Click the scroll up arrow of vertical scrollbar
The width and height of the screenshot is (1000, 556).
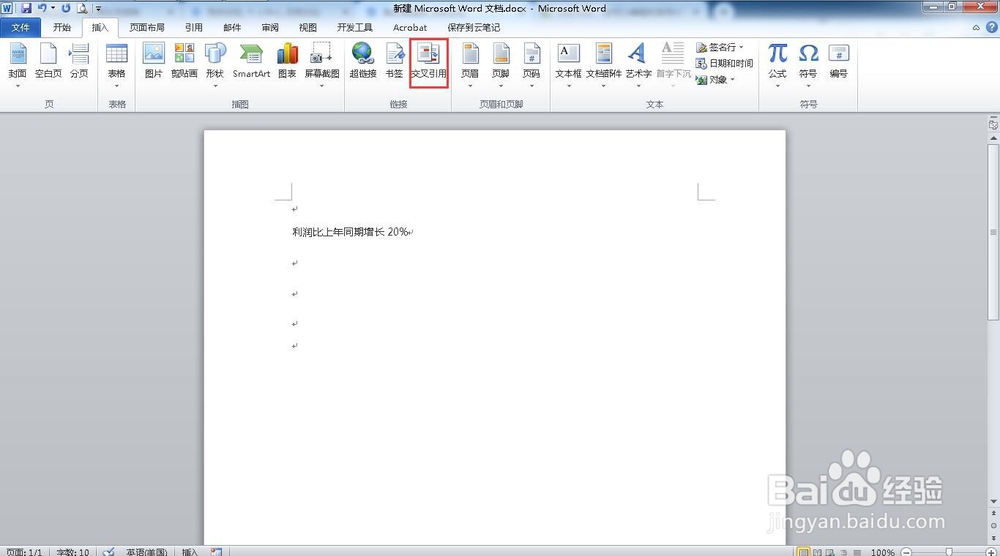coord(994,138)
